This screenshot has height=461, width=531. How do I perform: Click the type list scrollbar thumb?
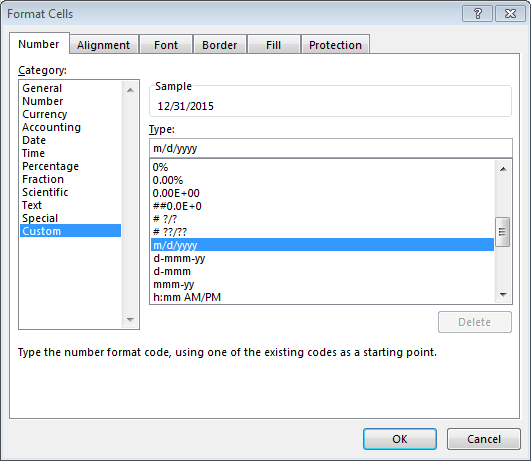[x=503, y=232]
